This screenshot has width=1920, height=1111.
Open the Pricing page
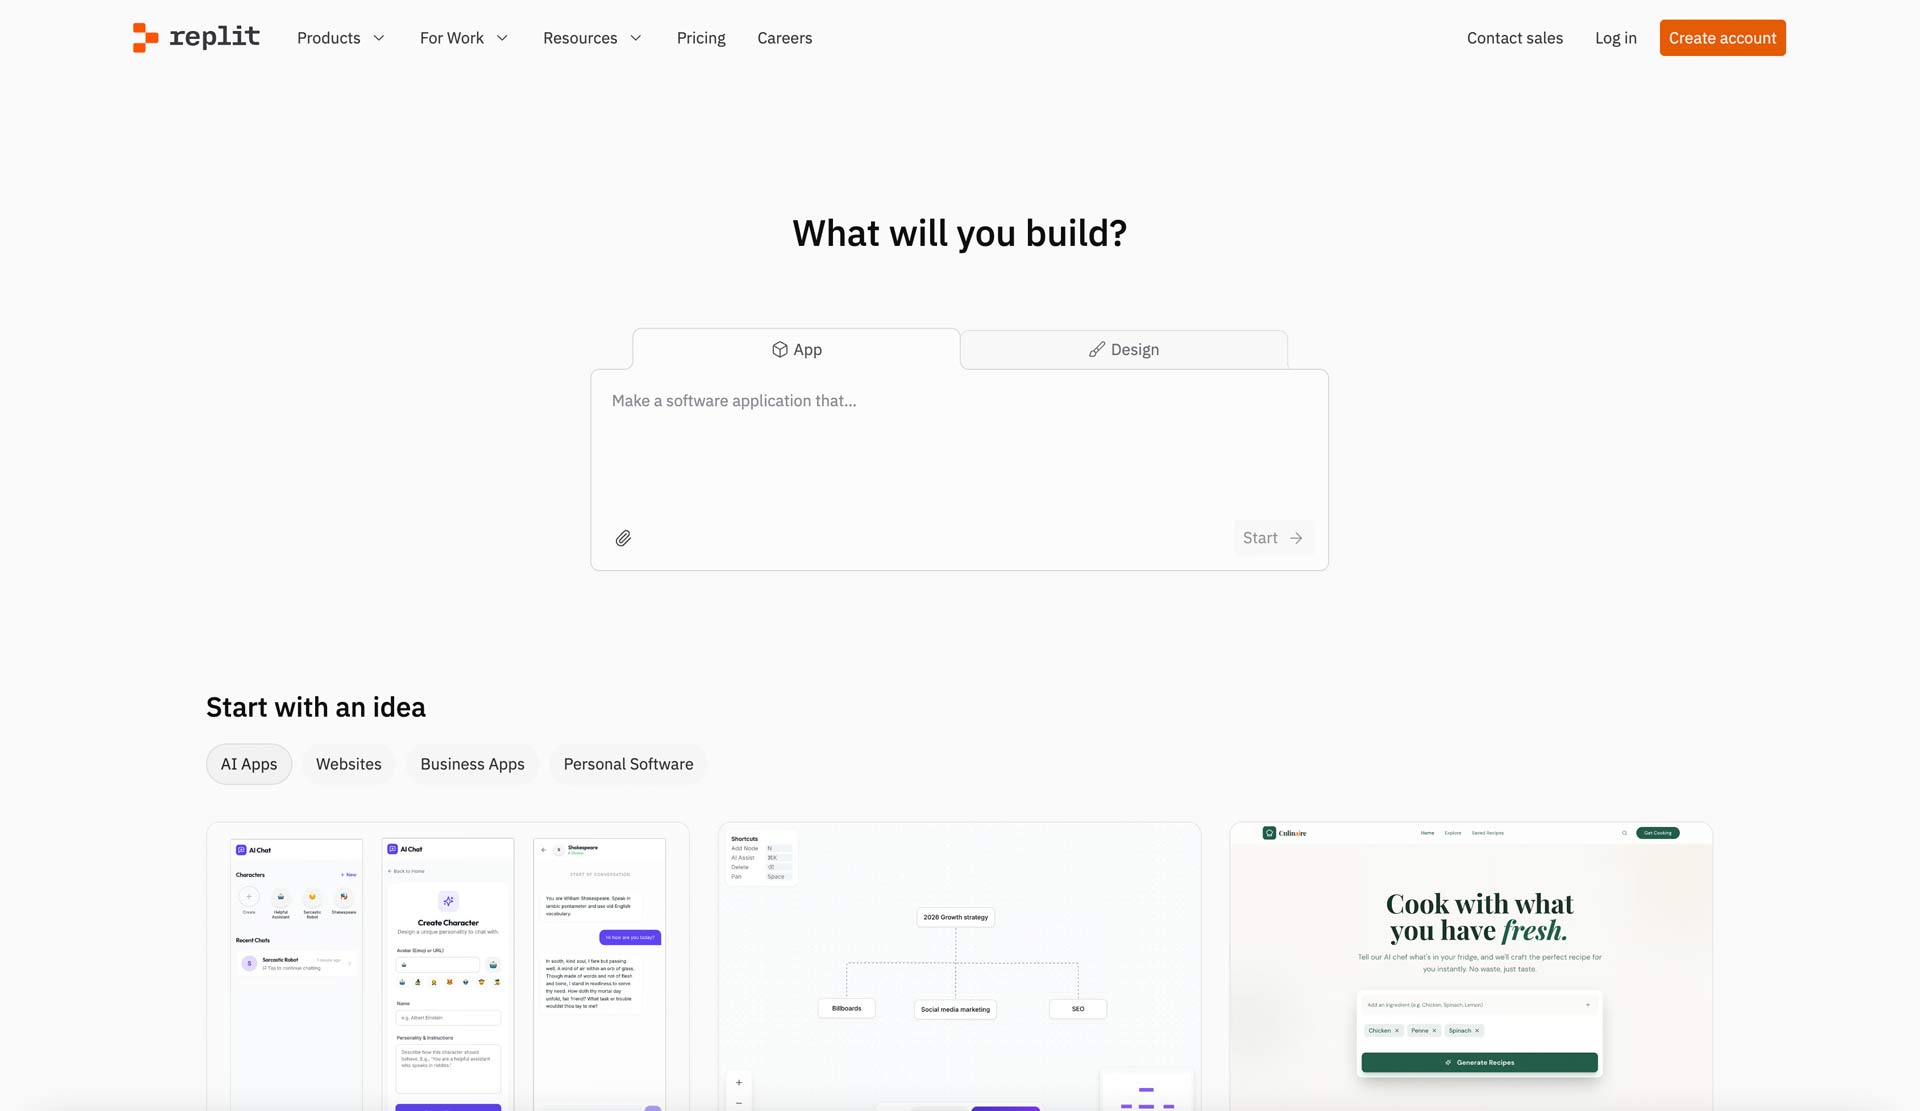[x=700, y=37]
